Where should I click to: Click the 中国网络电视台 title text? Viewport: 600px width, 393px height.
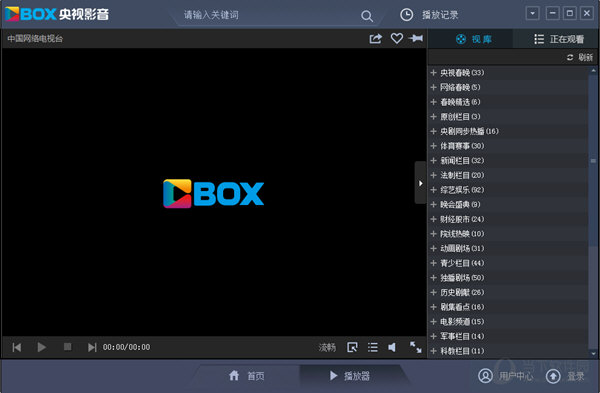[x=35, y=39]
